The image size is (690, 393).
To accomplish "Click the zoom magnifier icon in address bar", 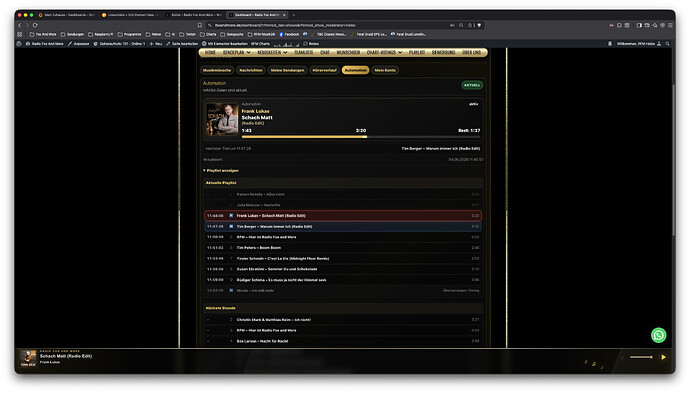I will pos(461,26).
